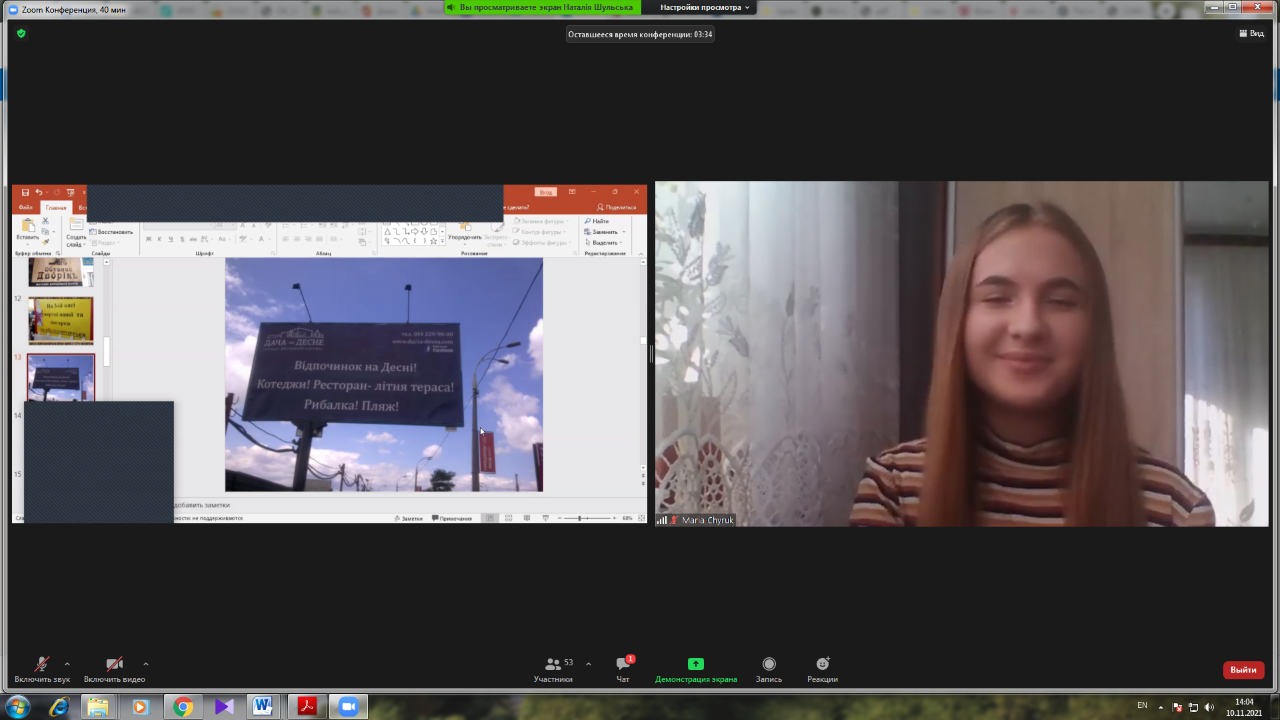
Task: Expand video options arrow next to camera
Action: [146, 664]
